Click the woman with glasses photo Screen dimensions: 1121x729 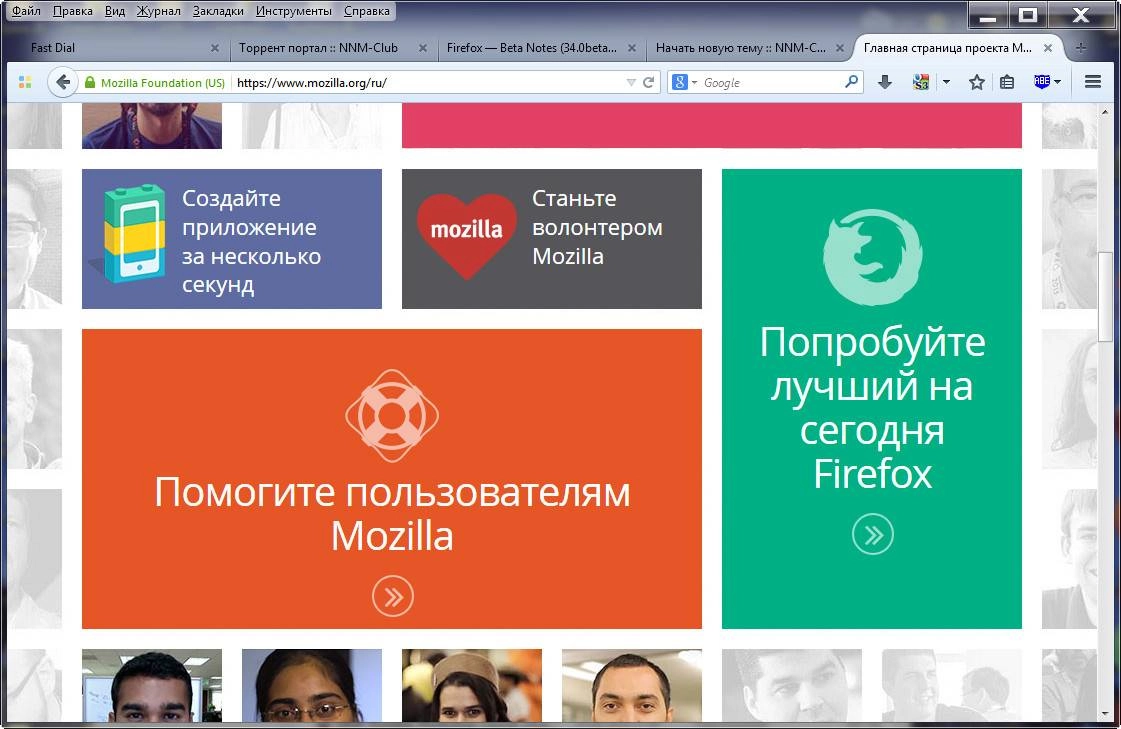click(312, 685)
